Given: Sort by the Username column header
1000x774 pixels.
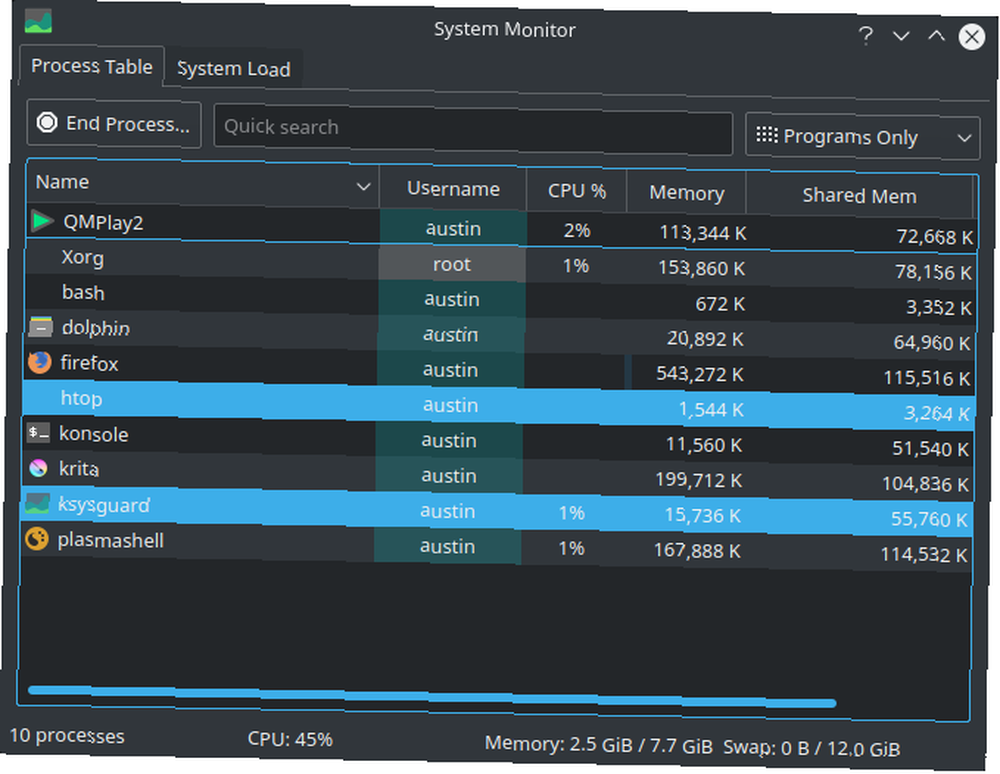Looking at the screenshot, I should [453, 189].
